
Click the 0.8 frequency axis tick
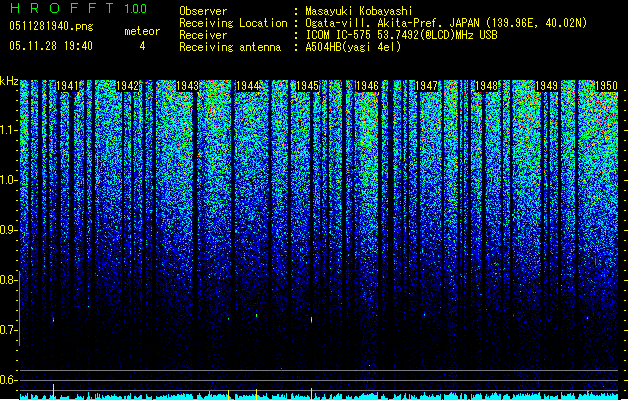[x=9, y=280]
